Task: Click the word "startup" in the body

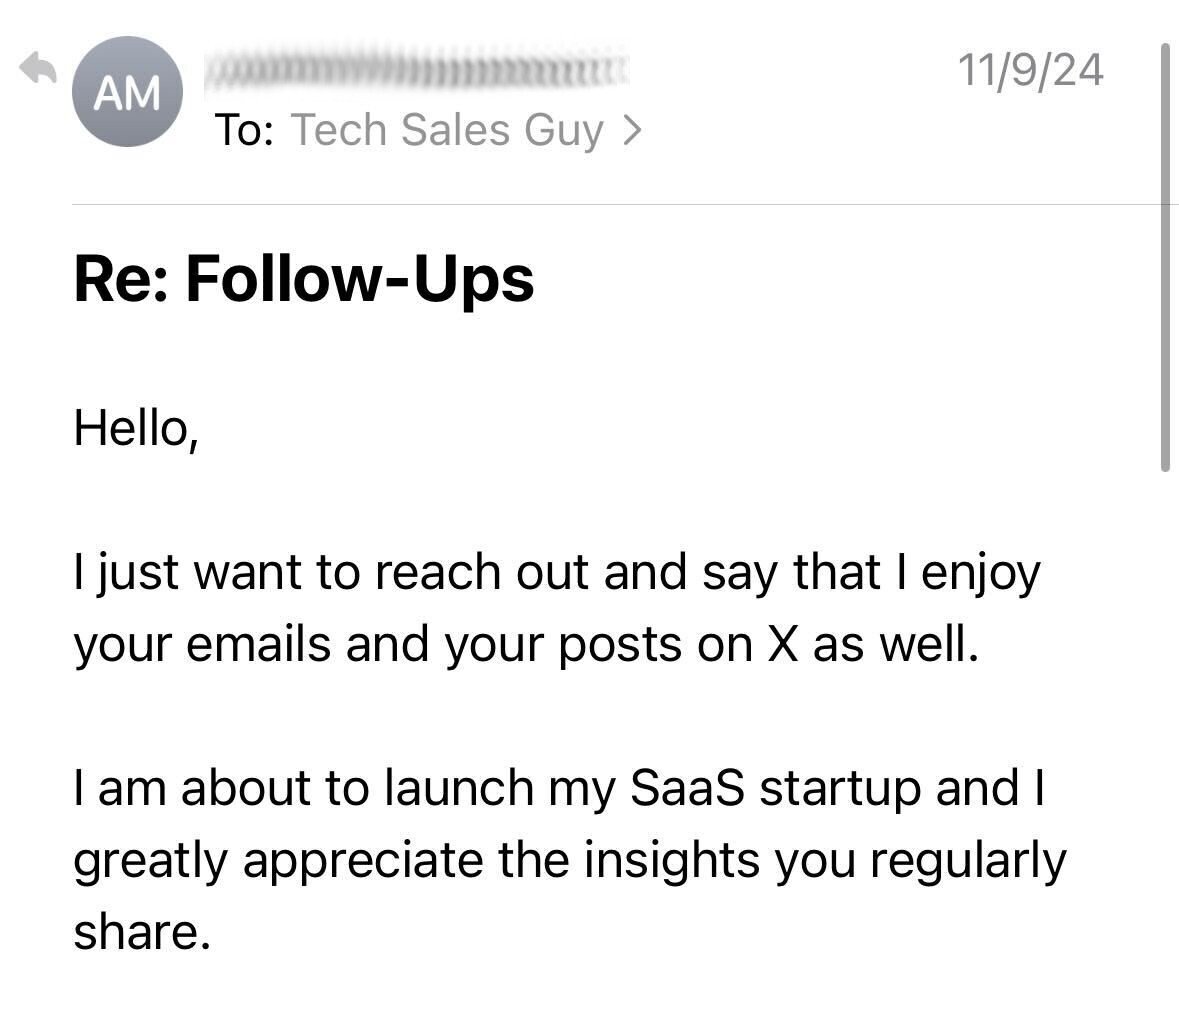Action: [840, 788]
